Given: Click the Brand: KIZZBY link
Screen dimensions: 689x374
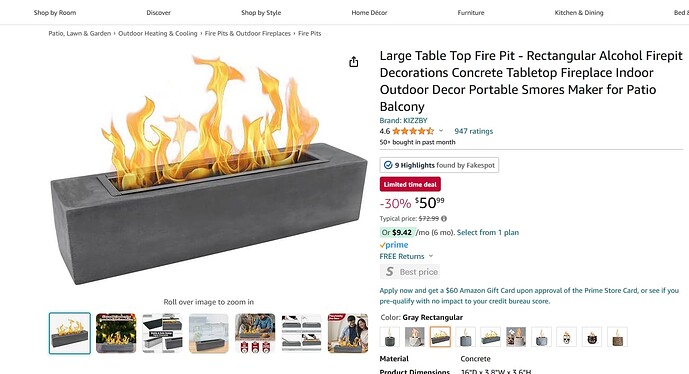Looking at the screenshot, I should (403, 120).
